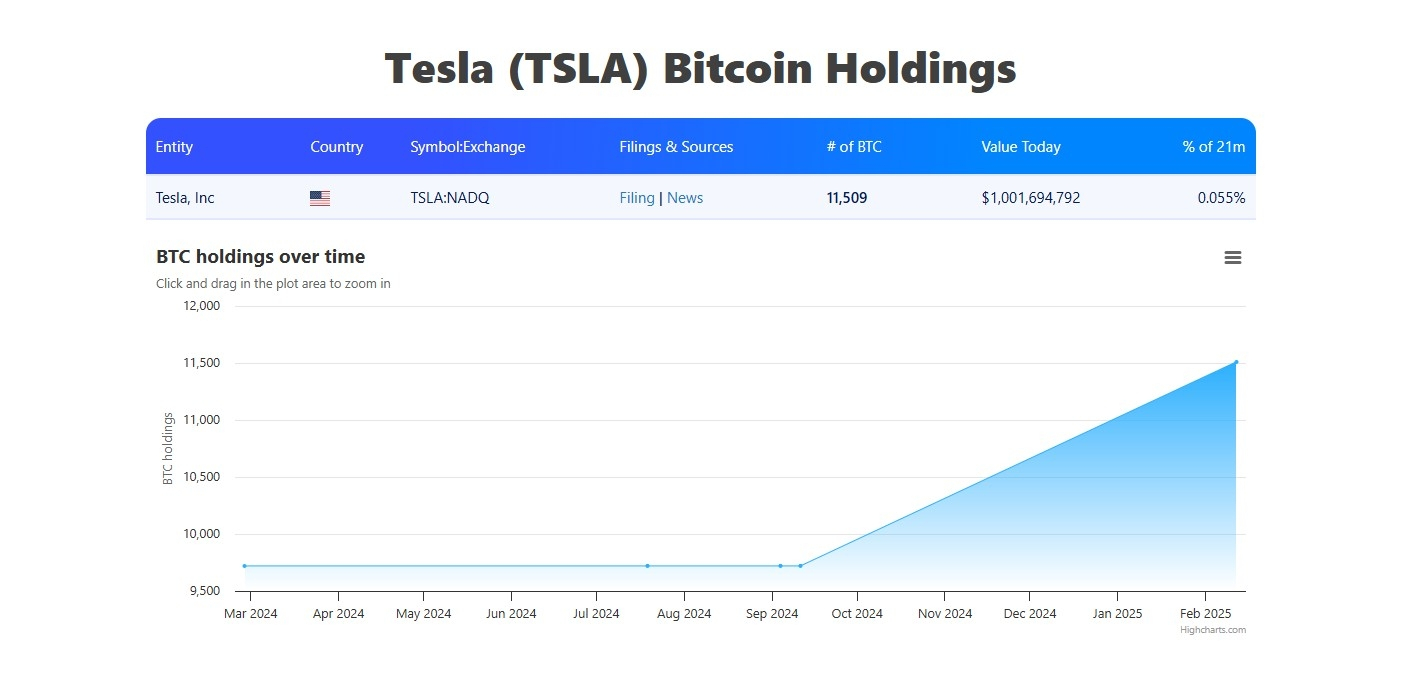Open the Tesla News link

685,198
